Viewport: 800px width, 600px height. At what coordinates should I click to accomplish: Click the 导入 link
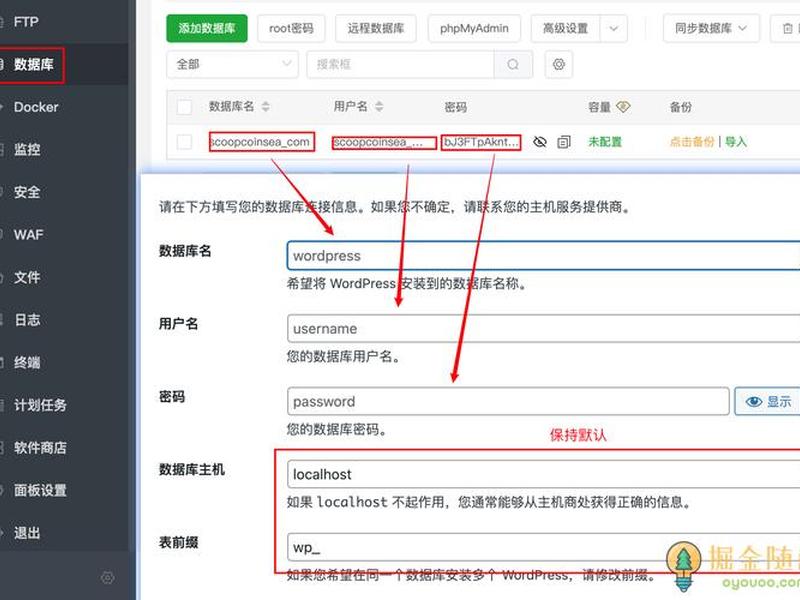[736, 142]
